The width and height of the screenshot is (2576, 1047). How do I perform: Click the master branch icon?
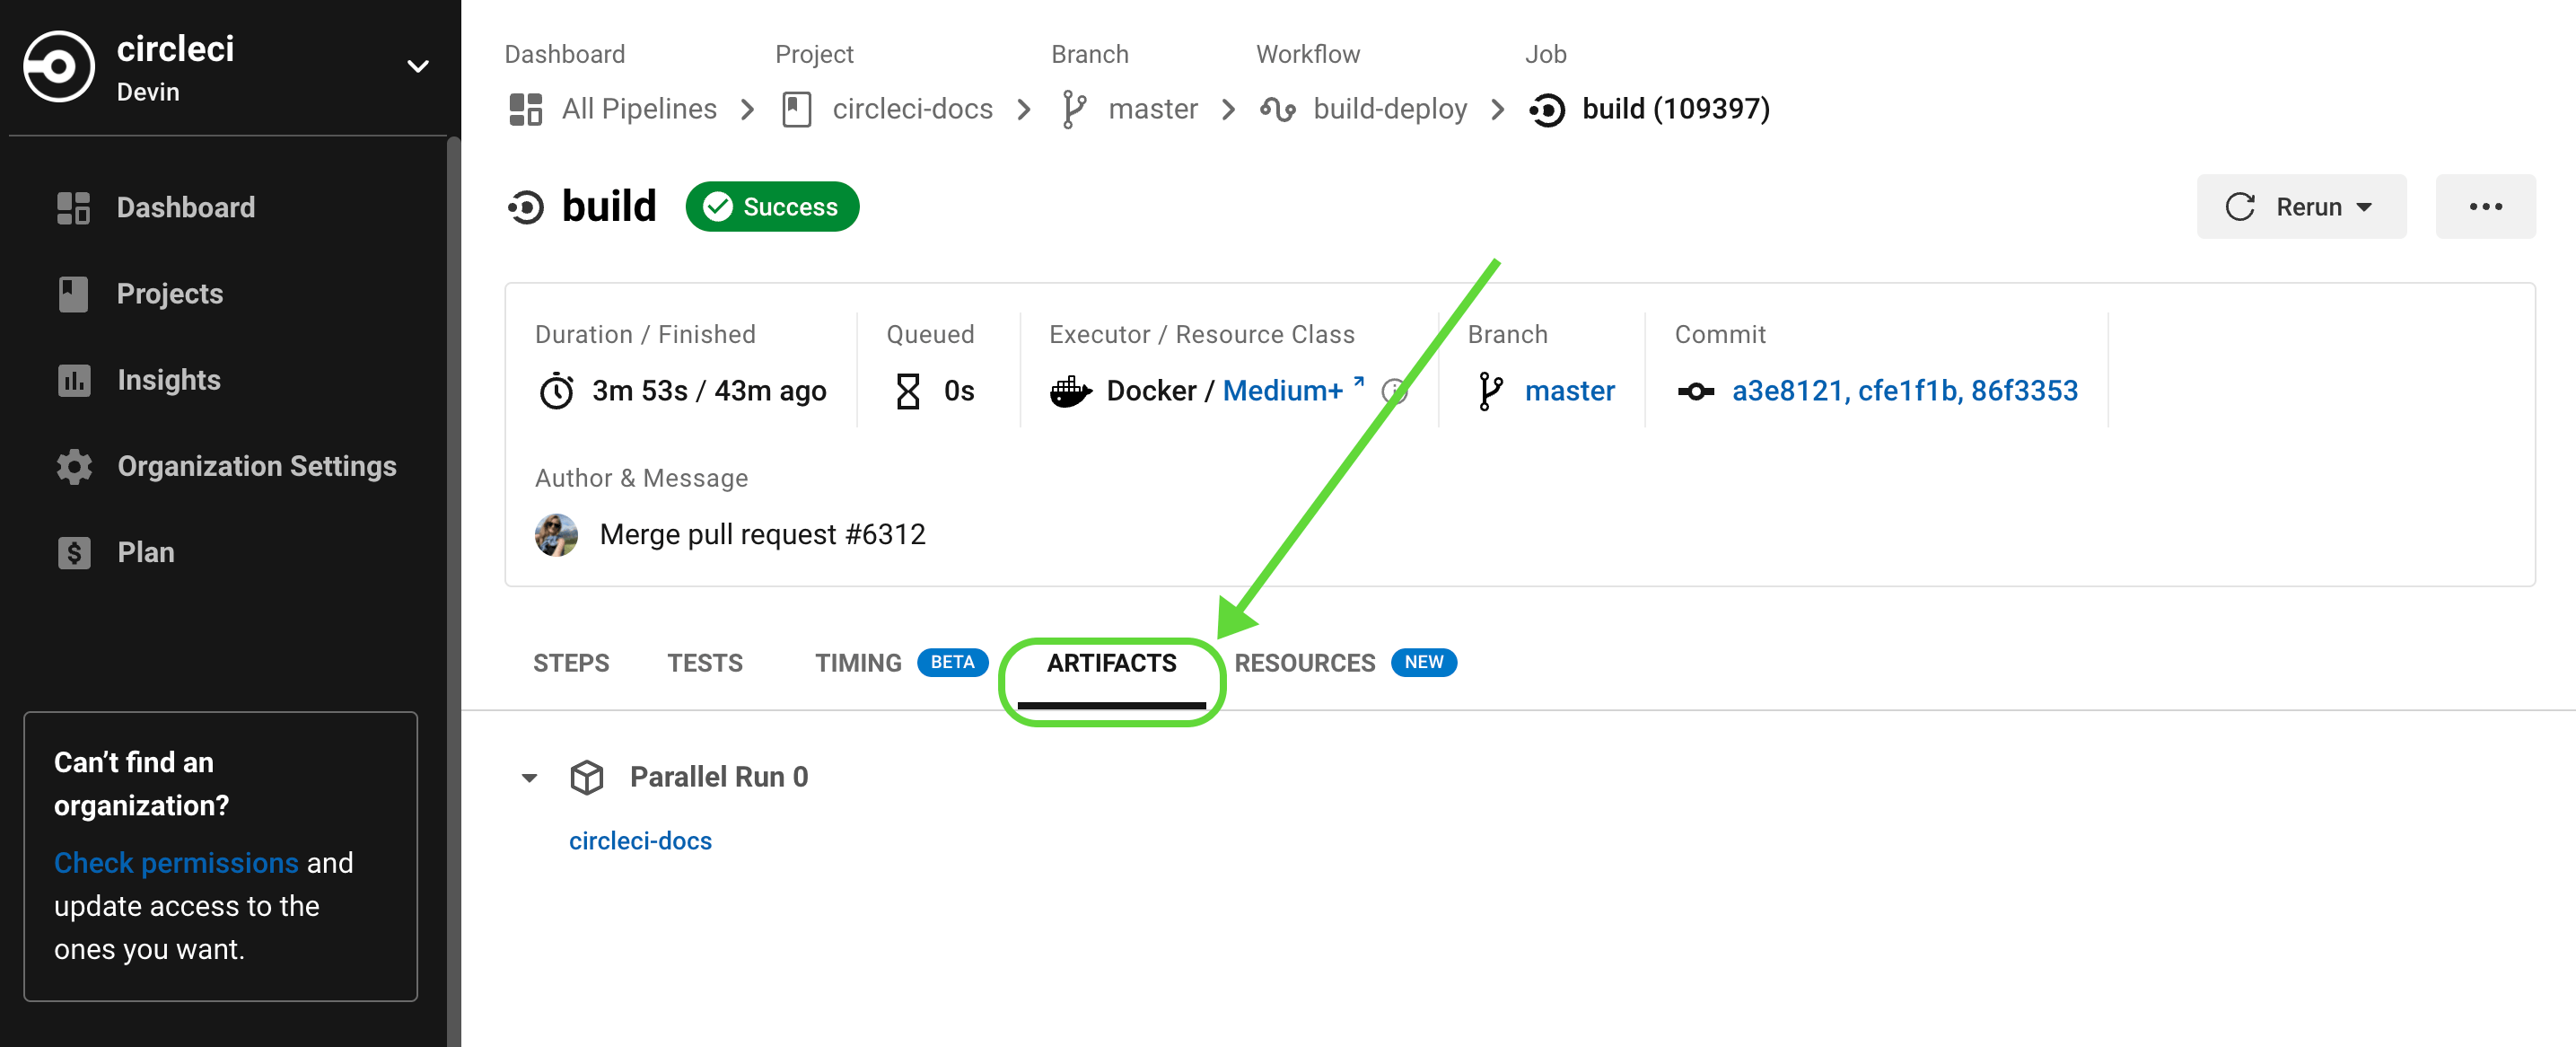pyautogui.click(x=1486, y=390)
